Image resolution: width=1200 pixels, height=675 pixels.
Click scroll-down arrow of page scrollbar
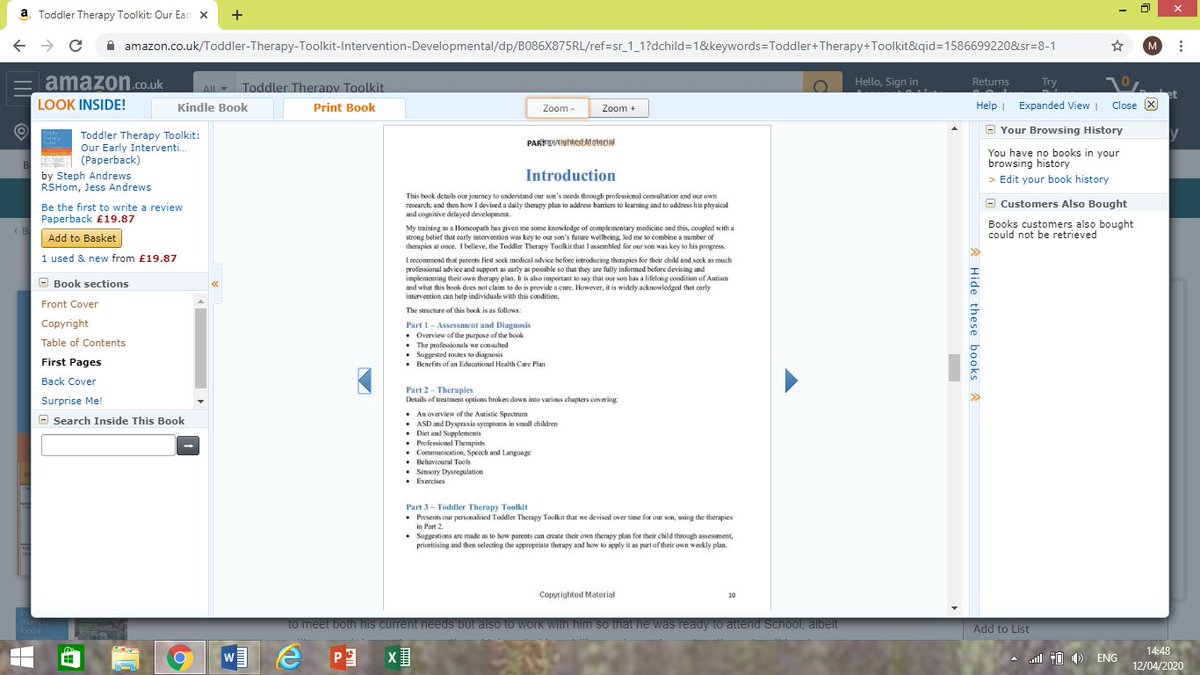click(954, 608)
